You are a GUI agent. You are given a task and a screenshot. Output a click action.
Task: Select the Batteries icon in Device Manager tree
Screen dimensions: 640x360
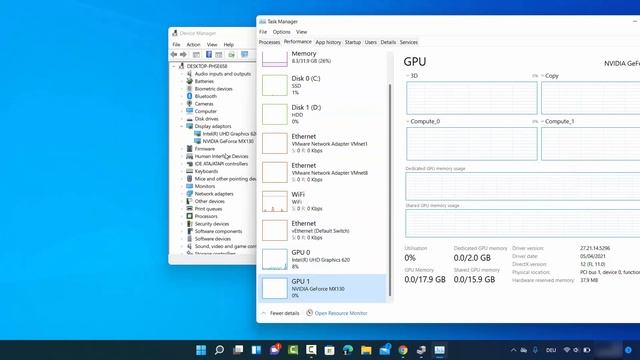(x=189, y=81)
